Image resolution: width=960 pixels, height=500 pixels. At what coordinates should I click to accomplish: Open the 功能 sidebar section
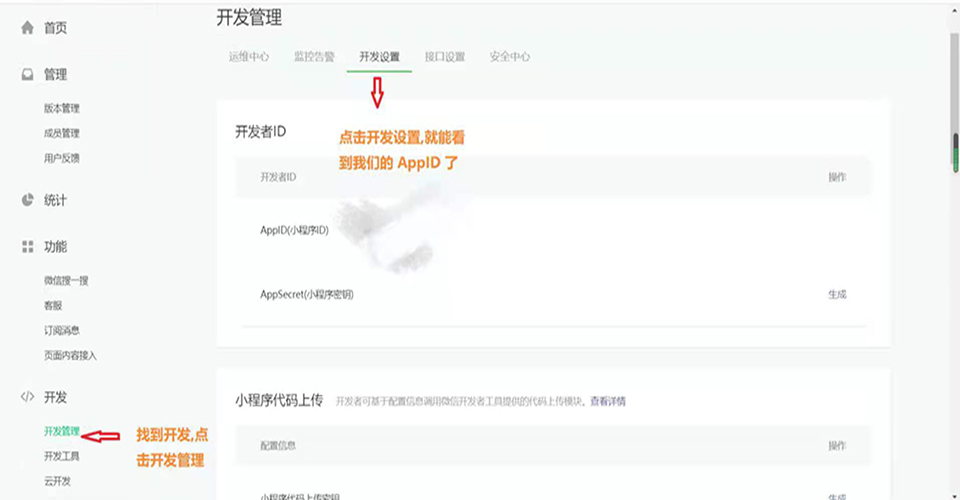pyautogui.click(x=55, y=247)
